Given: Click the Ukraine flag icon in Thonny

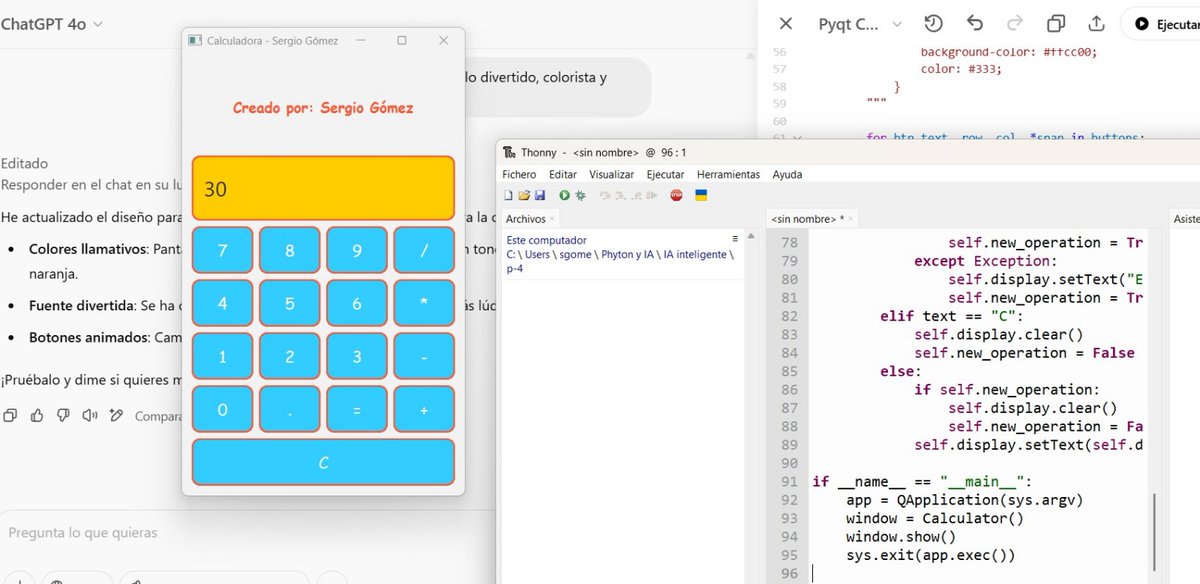Looking at the screenshot, I should [x=700, y=195].
